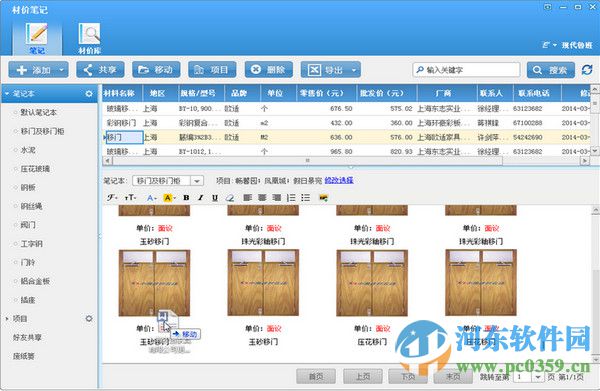Click the 共享 share button
Image resolution: width=600 pixels, height=391 pixels.
pos(100,70)
